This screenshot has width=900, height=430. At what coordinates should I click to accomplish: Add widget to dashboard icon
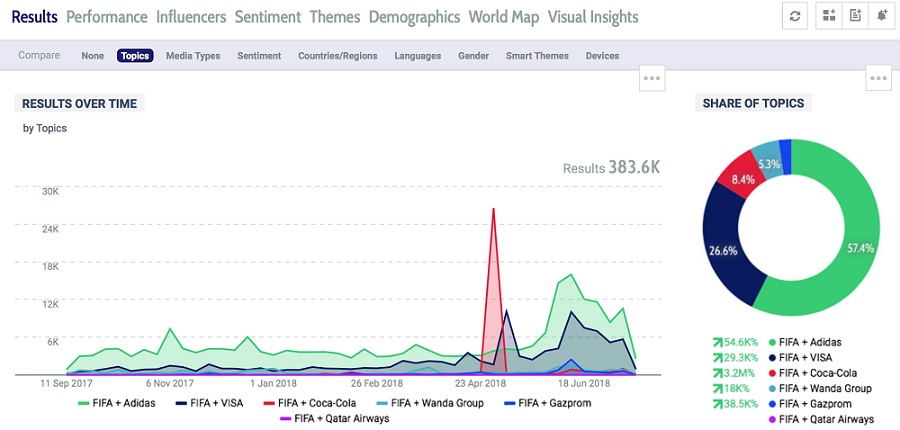click(829, 16)
